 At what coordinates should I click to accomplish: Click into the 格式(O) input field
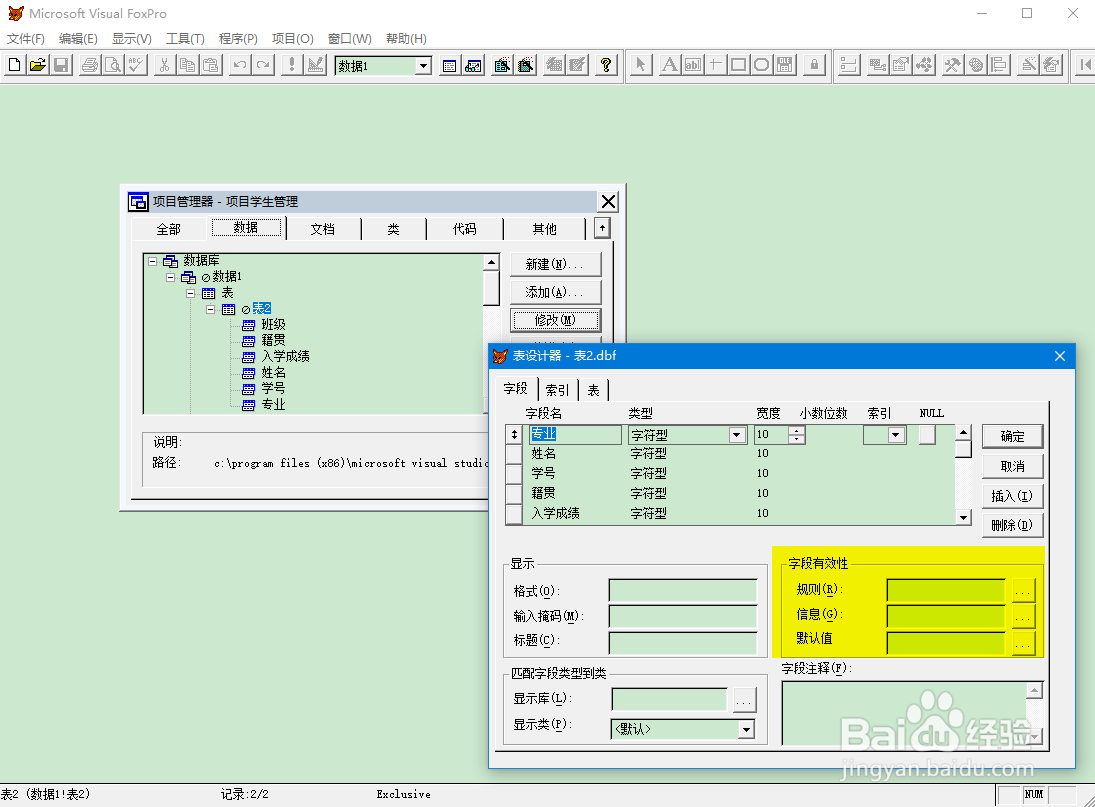pos(683,591)
